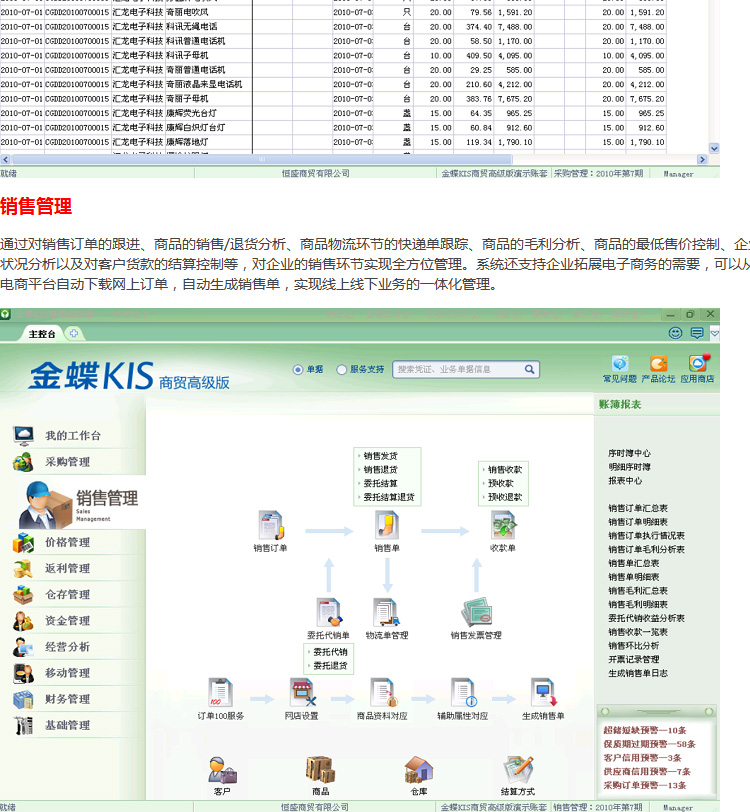Open 基础管理 module in sidebar

[x=68, y=725]
